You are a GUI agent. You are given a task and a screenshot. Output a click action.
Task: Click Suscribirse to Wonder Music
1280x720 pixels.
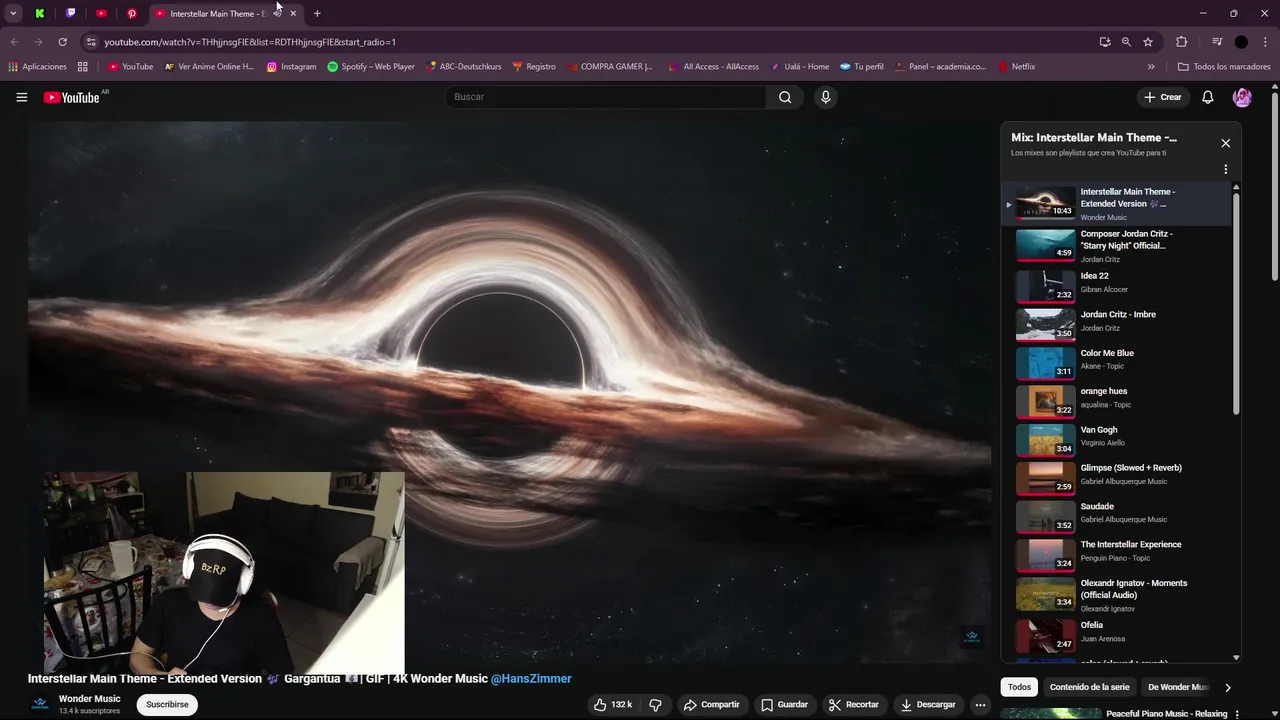pyautogui.click(x=167, y=705)
